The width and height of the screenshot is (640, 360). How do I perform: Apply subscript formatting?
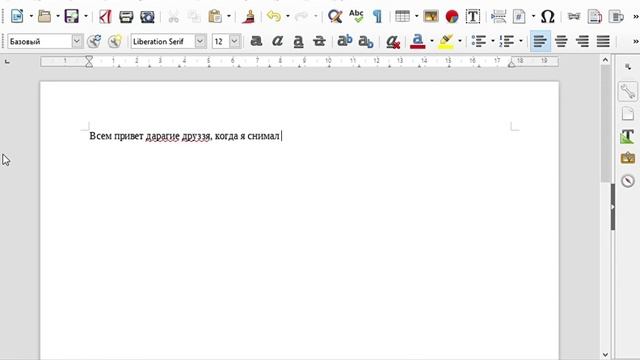click(366, 41)
